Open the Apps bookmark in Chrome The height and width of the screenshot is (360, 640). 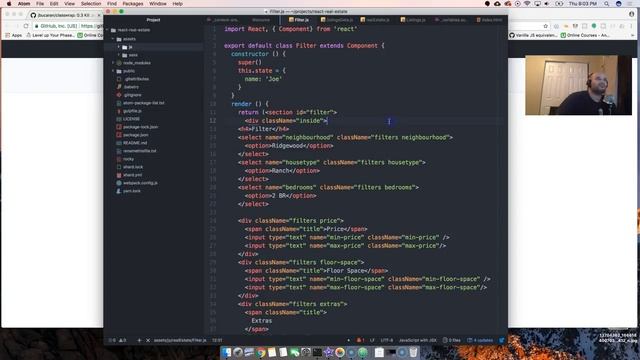(13, 36)
